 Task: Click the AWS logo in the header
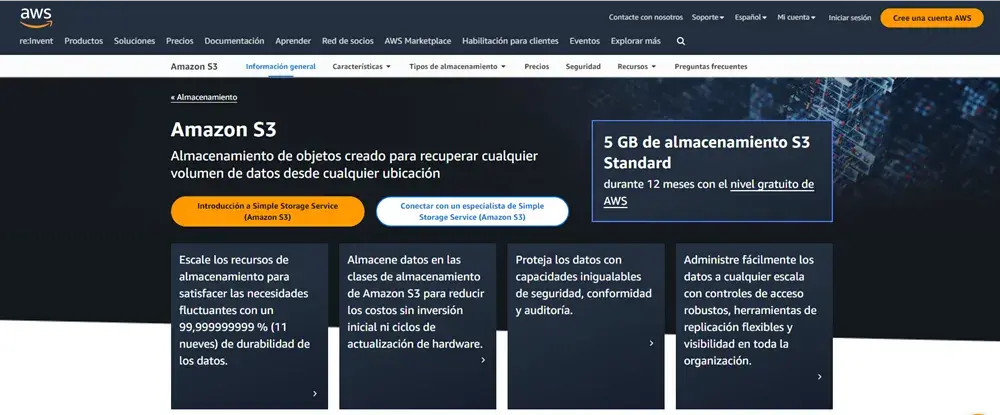click(x=35, y=17)
